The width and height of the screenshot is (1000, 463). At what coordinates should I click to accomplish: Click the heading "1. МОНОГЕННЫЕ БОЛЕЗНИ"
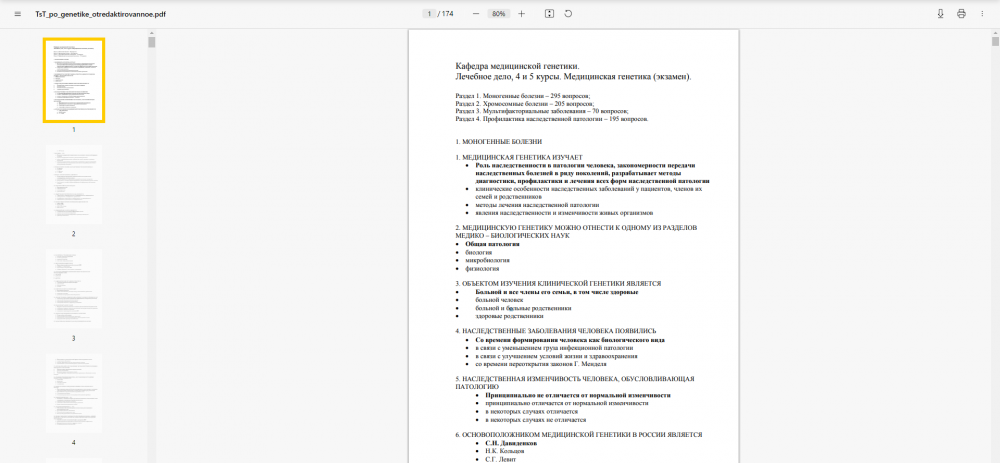click(x=499, y=142)
